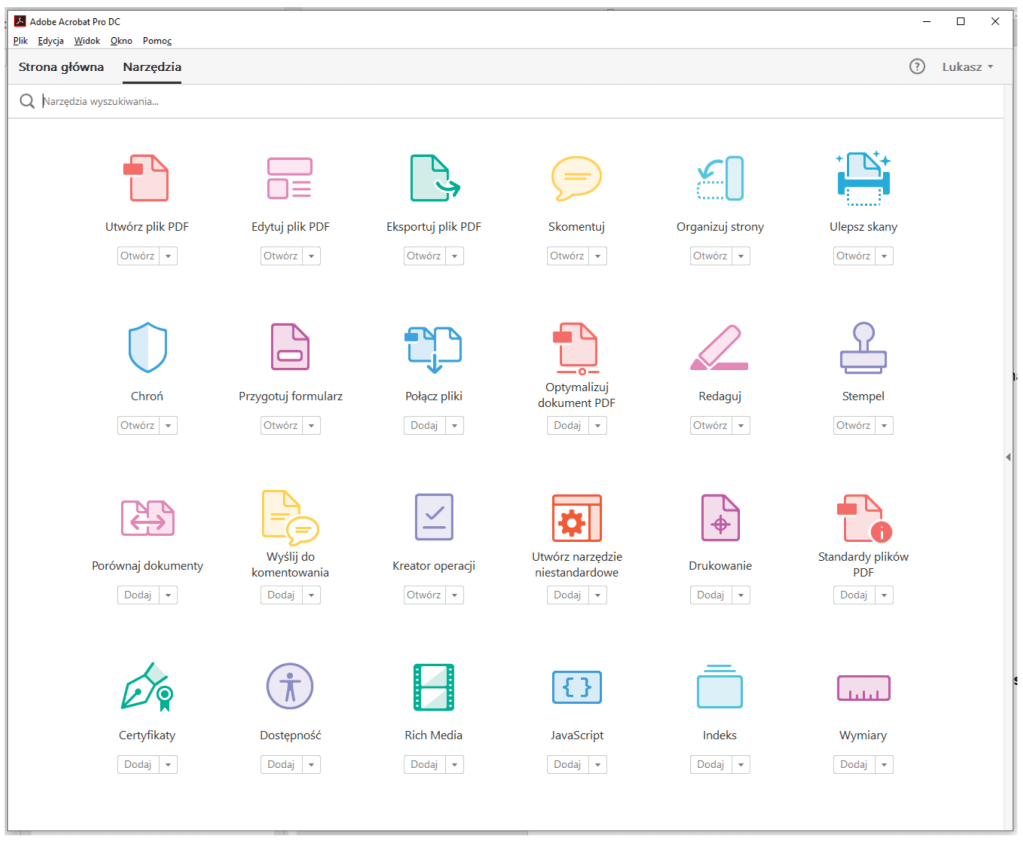Expand dropdown arrow next to Edytuj plik PDF Otwórz
The image size is (1023, 842).
coord(312,256)
